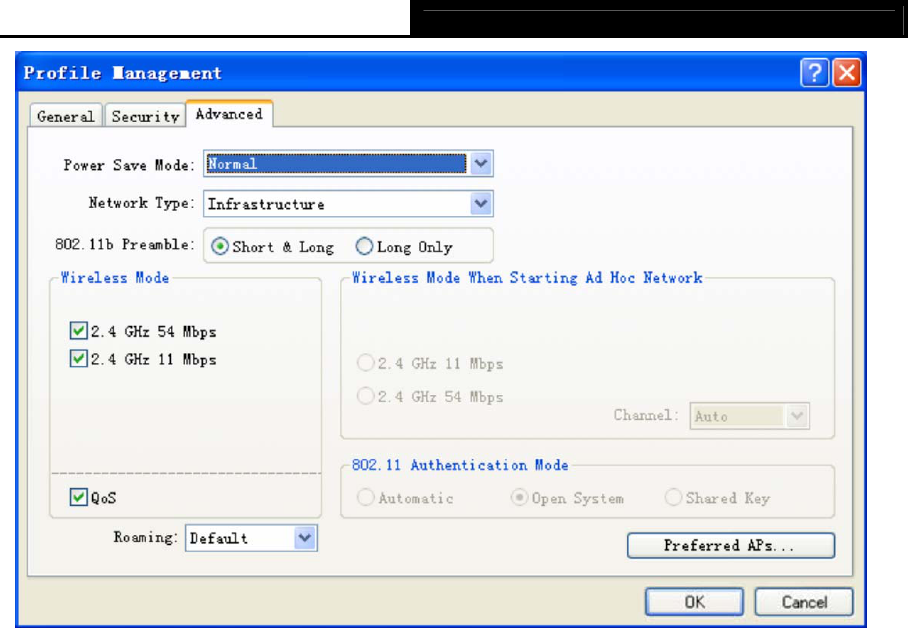Toggle 2.4 GHz 11 Mbps wireless mode checkbox
Image resolution: width=908 pixels, height=628 pixels.
click(78, 359)
